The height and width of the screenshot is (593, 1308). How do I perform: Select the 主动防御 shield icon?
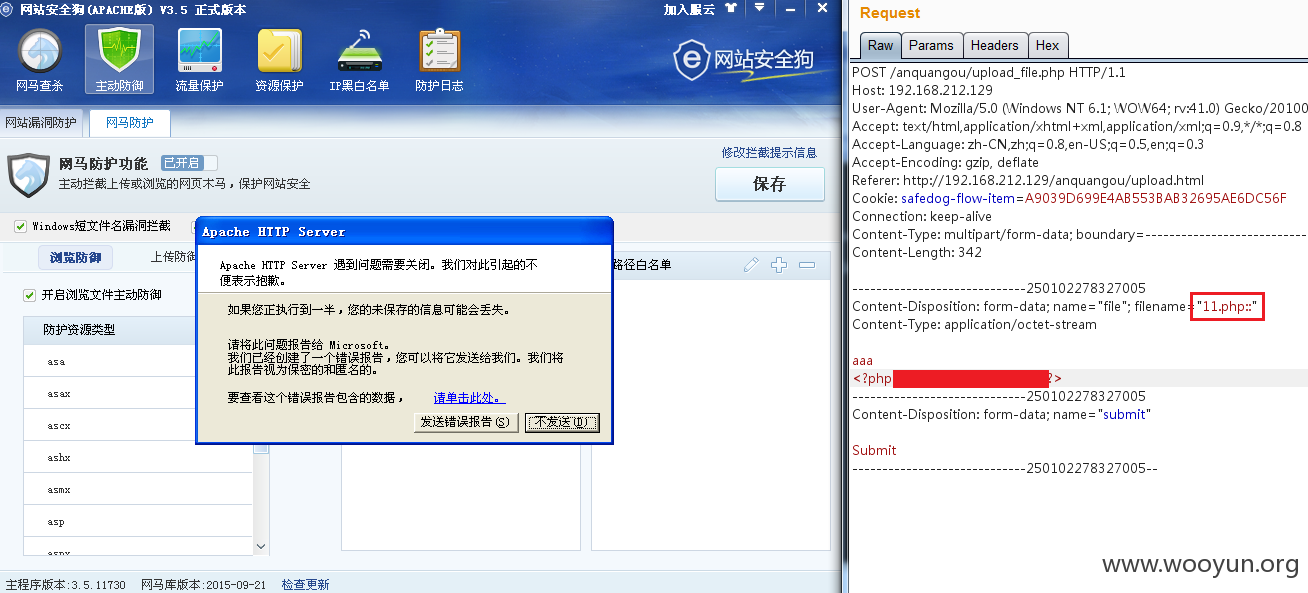coord(119,61)
